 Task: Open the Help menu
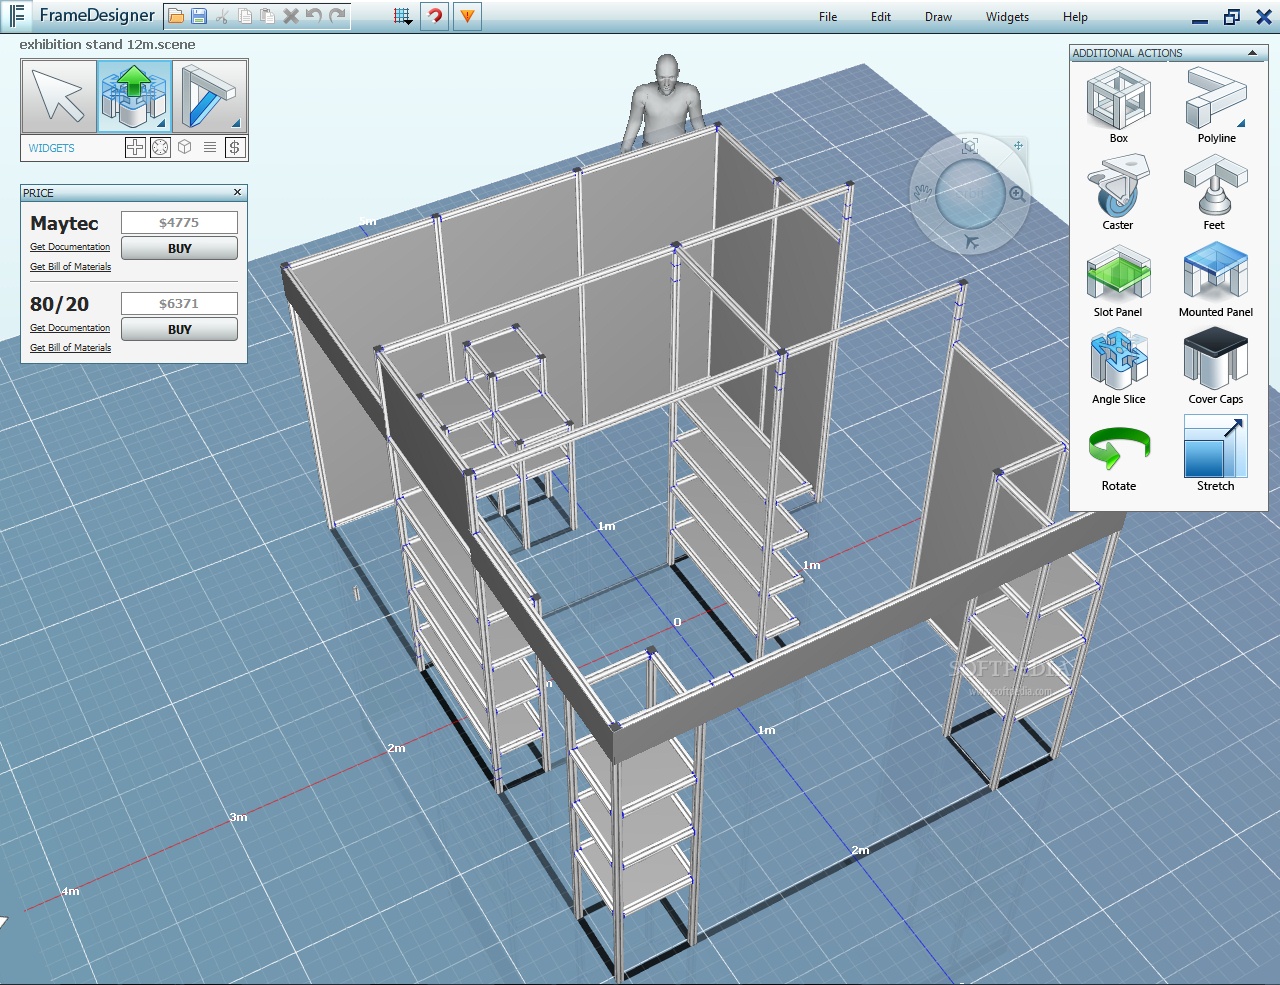coord(1075,17)
